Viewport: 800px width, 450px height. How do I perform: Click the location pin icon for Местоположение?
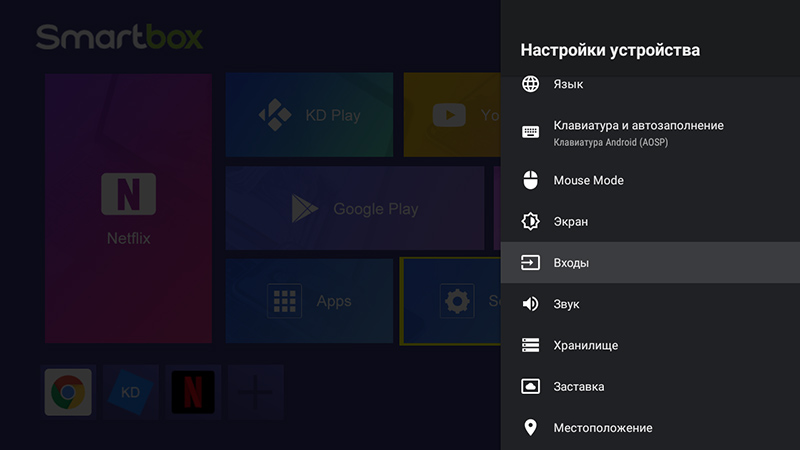click(x=530, y=428)
